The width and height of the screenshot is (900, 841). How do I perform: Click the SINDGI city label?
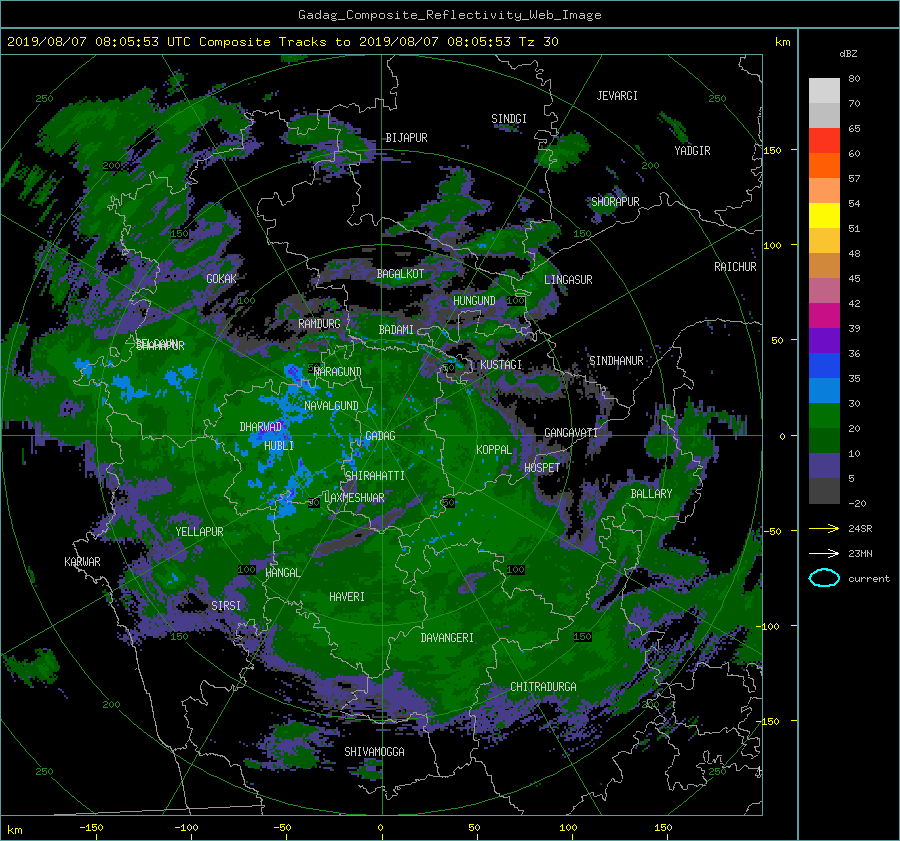509,119
